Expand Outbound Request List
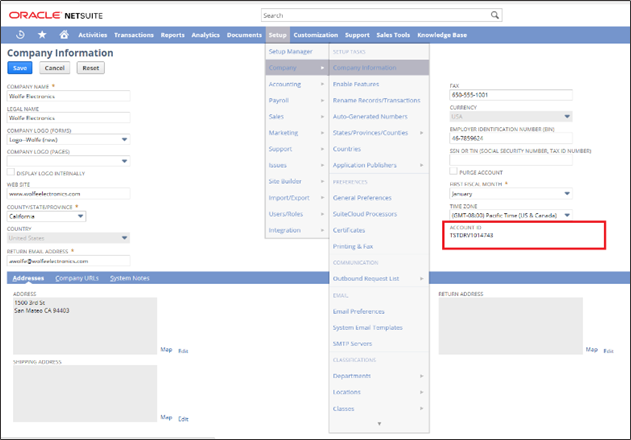 [x=379, y=279]
